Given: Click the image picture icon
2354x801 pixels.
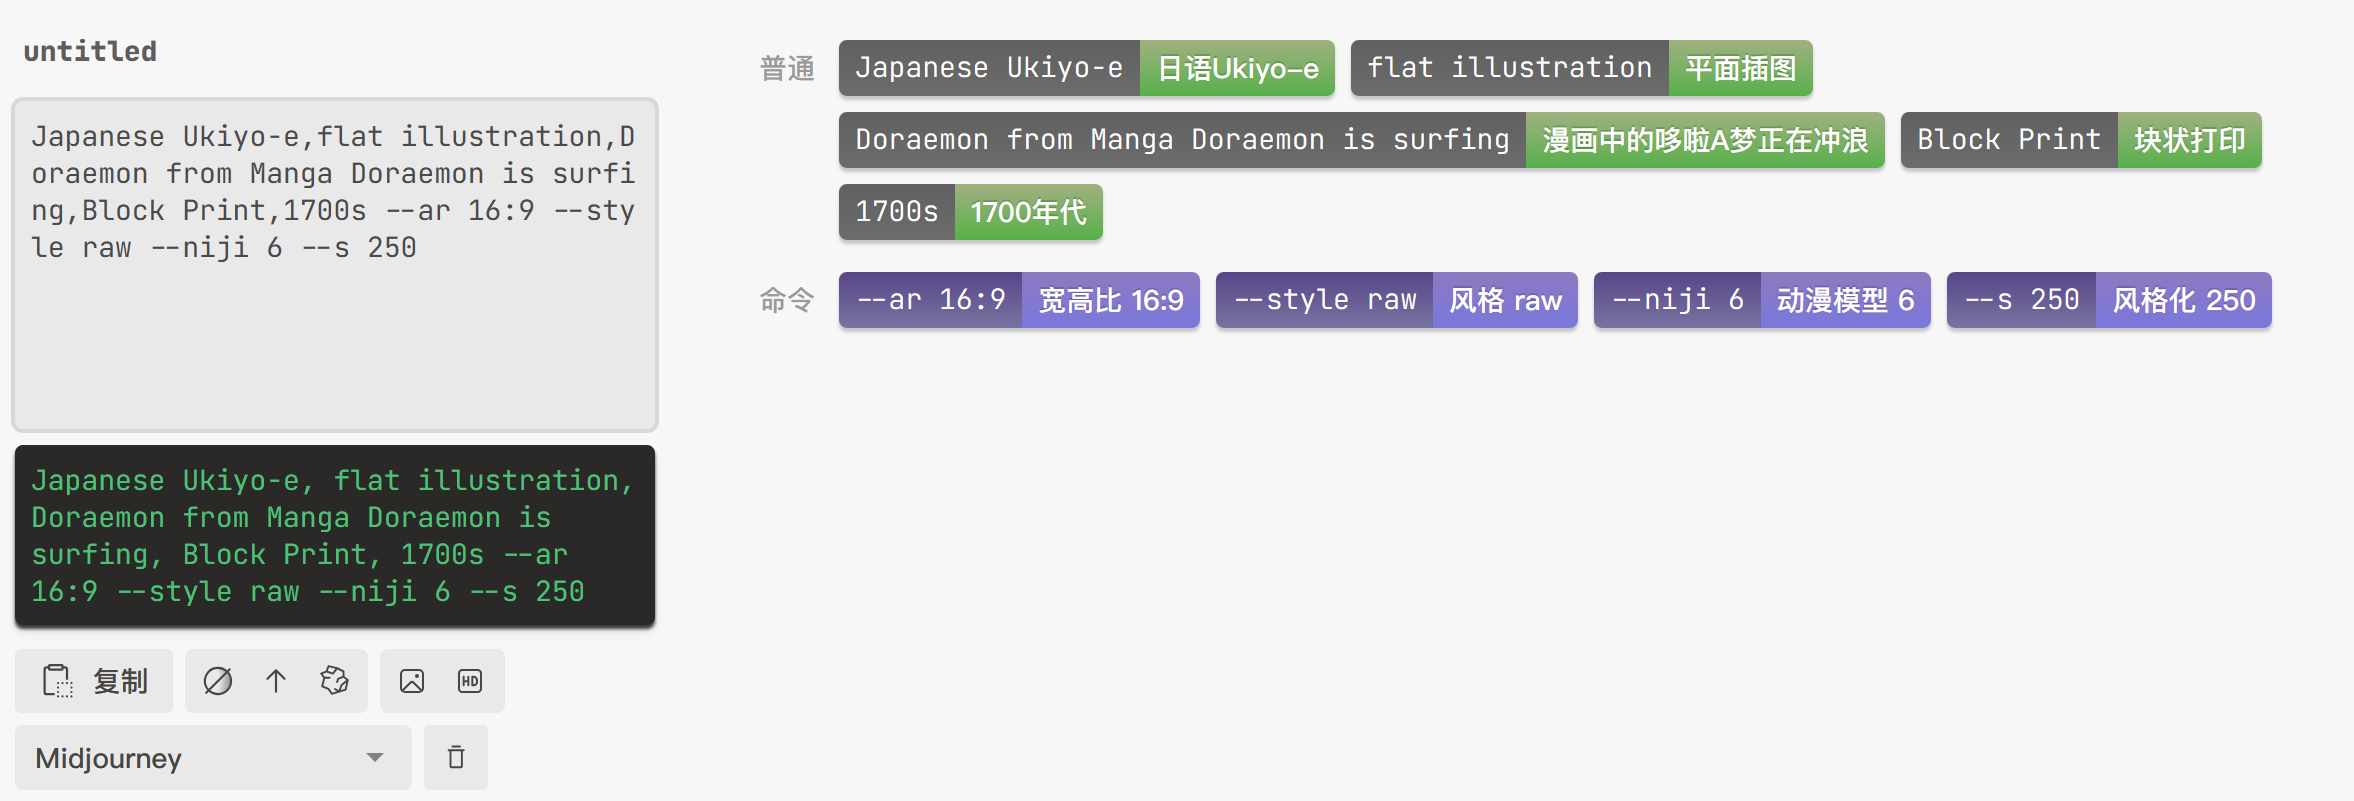Looking at the screenshot, I should tap(412, 681).
